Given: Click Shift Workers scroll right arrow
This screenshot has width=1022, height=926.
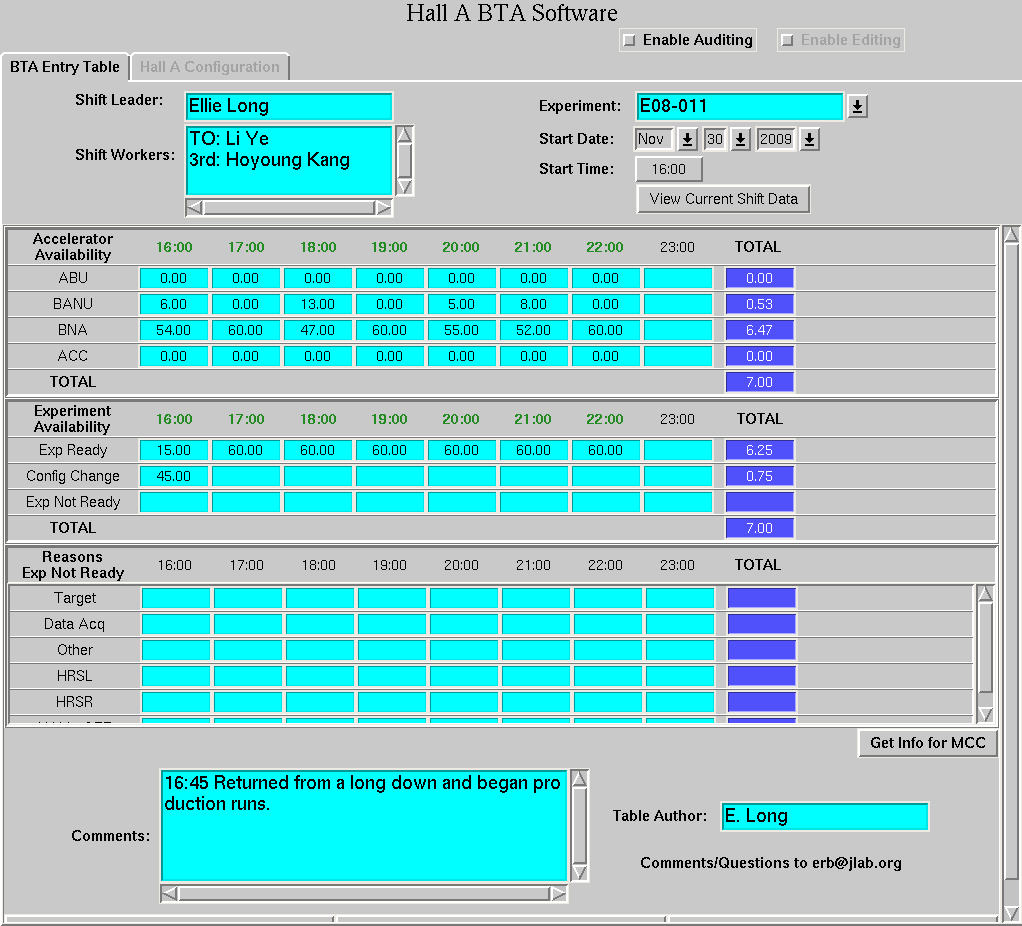Looking at the screenshot, I should [383, 208].
